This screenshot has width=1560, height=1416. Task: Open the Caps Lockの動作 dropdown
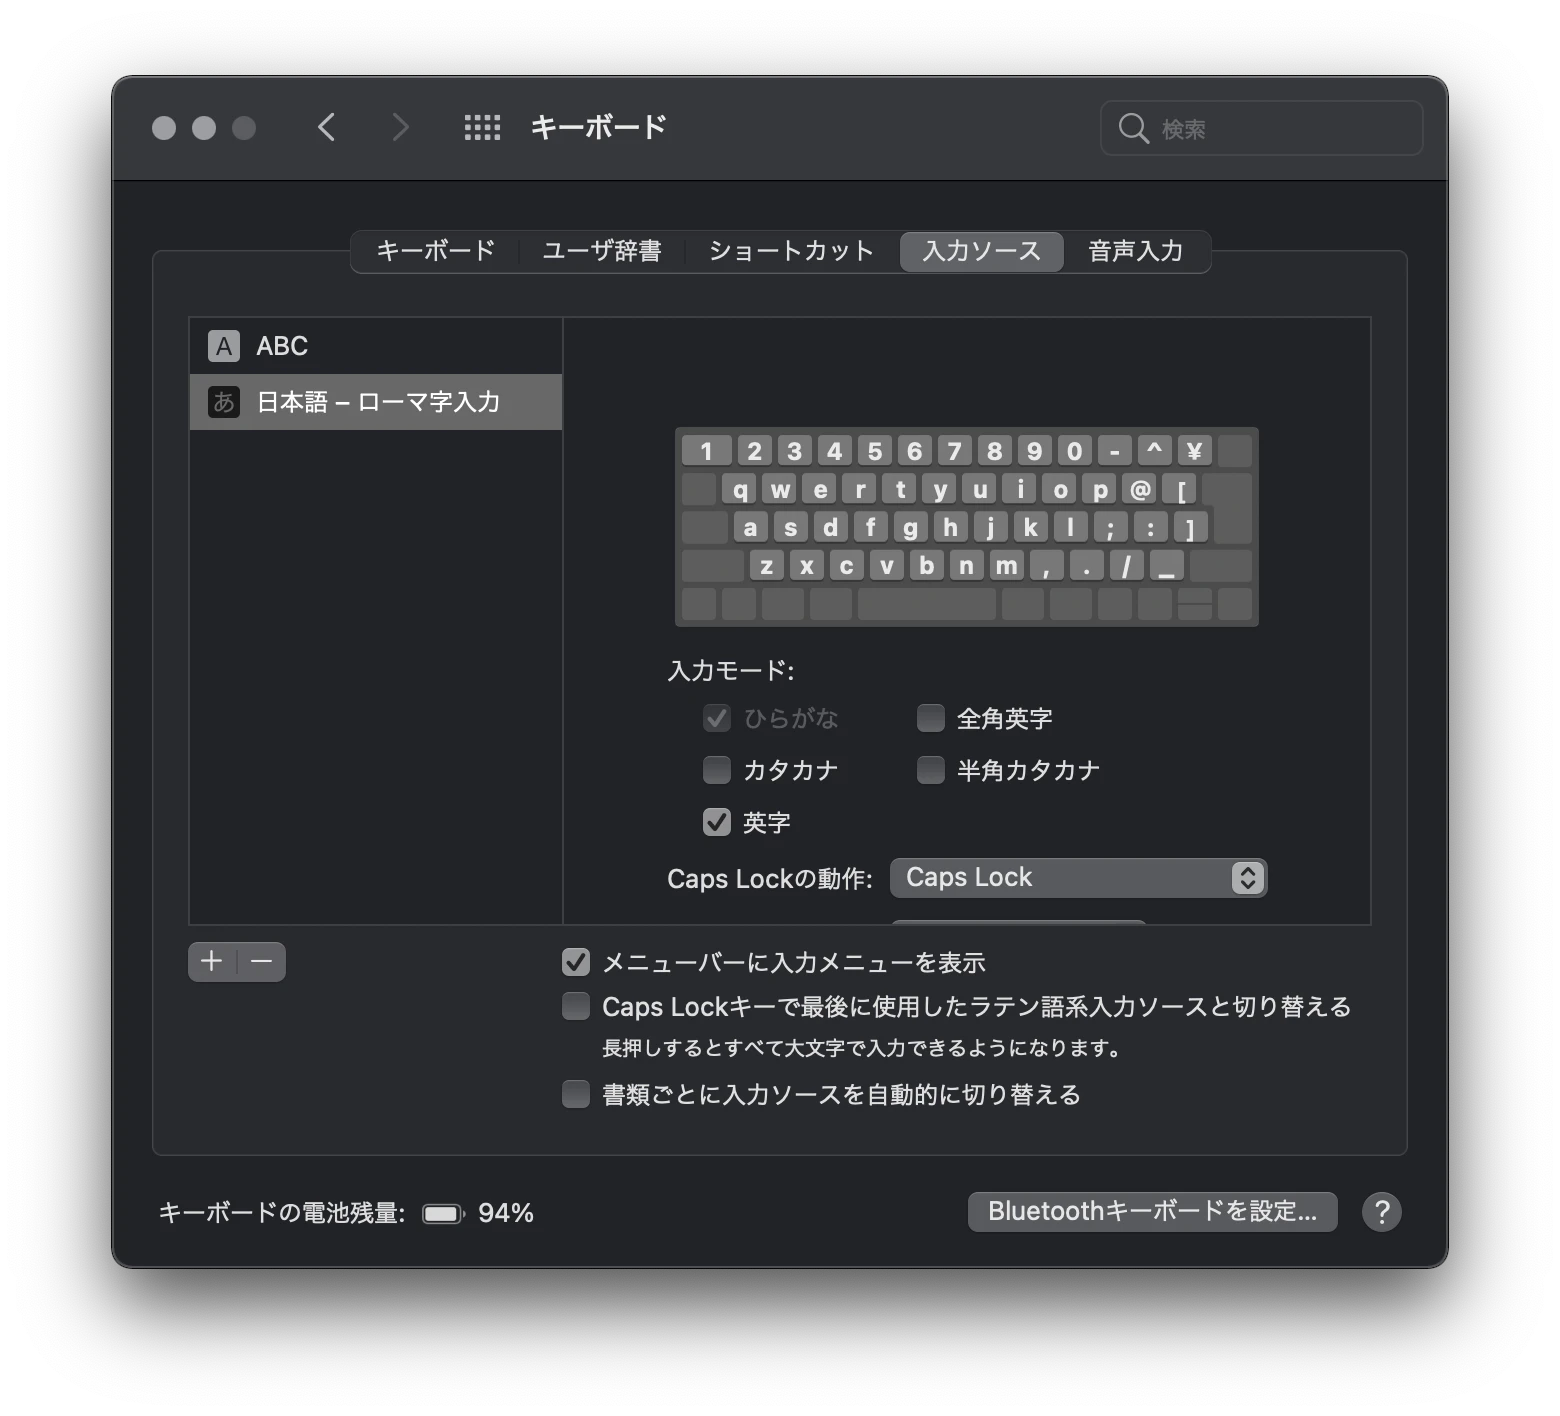click(1078, 877)
